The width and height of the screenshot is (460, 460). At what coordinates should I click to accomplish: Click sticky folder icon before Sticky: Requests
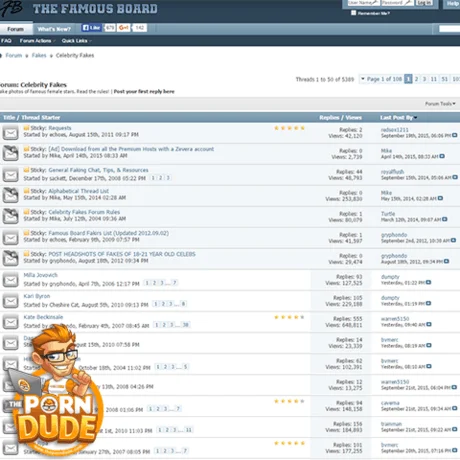(26, 128)
